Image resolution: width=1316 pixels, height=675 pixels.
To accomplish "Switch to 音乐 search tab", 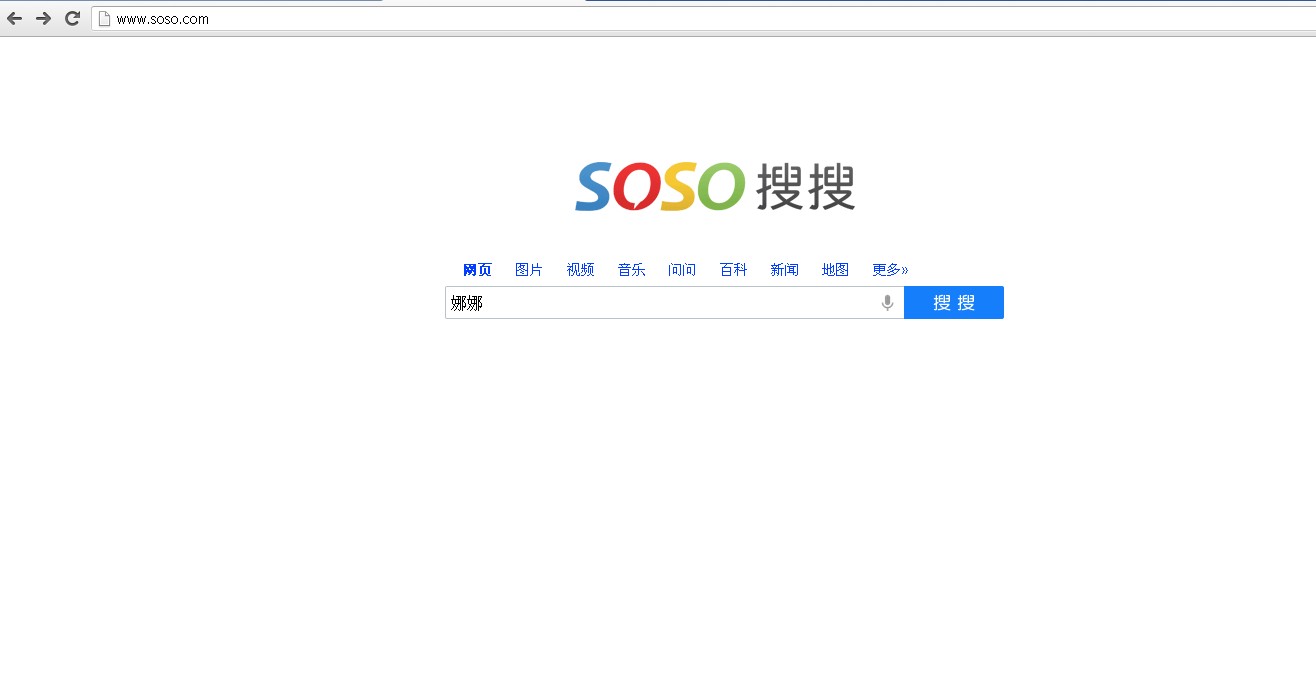I will (631, 270).
